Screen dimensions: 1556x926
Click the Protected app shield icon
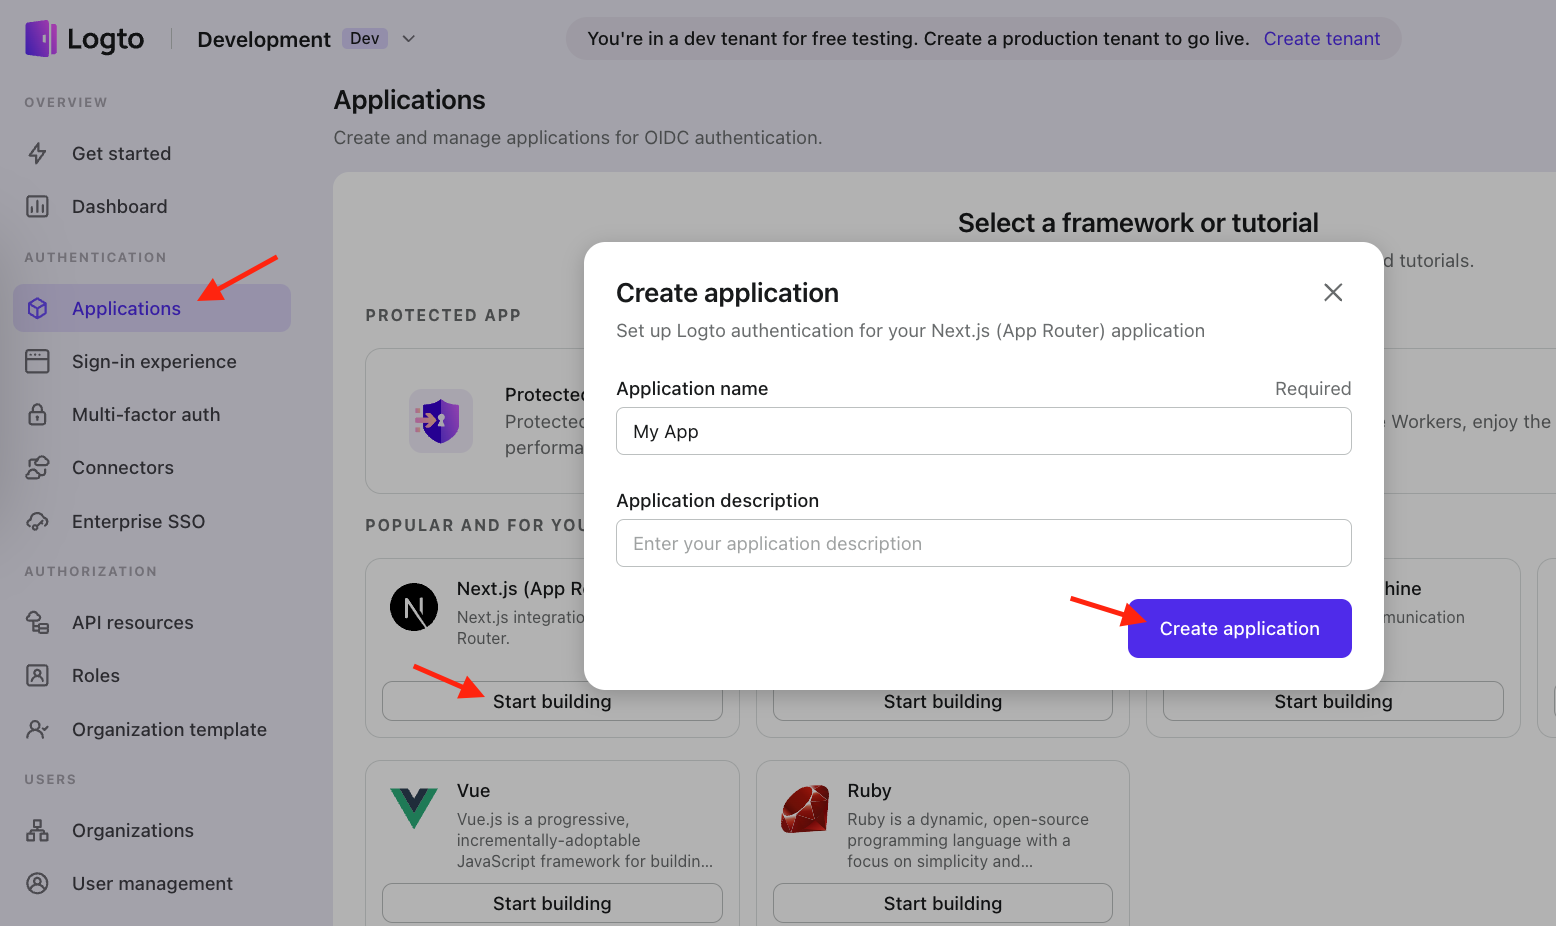(x=441, y=421)
